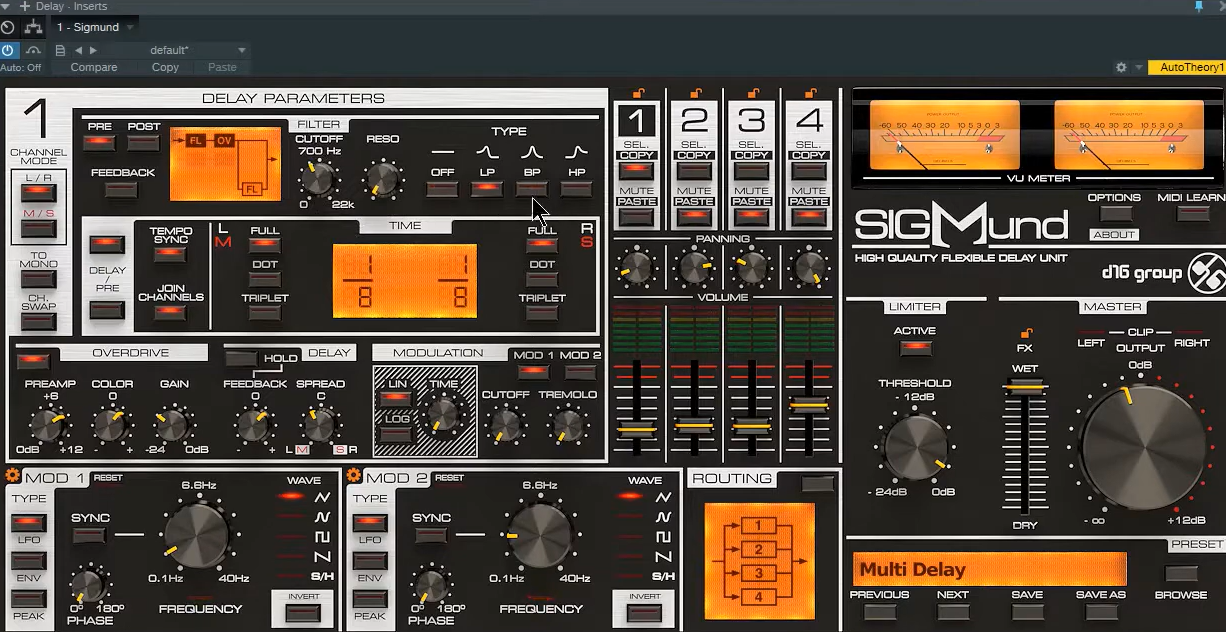This screenshot has width=1226, height=632.
Task: Disable the Limiter Active switch
Action: [x=915, y=349]
